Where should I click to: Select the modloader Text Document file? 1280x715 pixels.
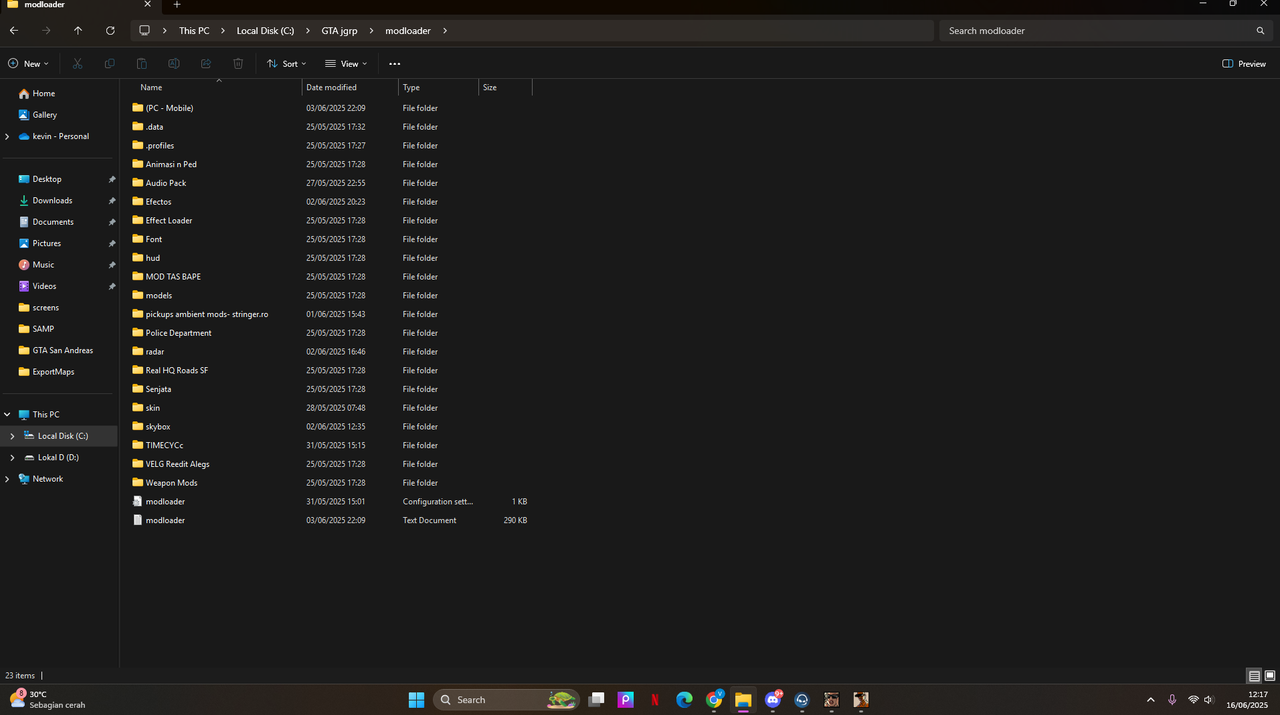[x=165, y=521]
